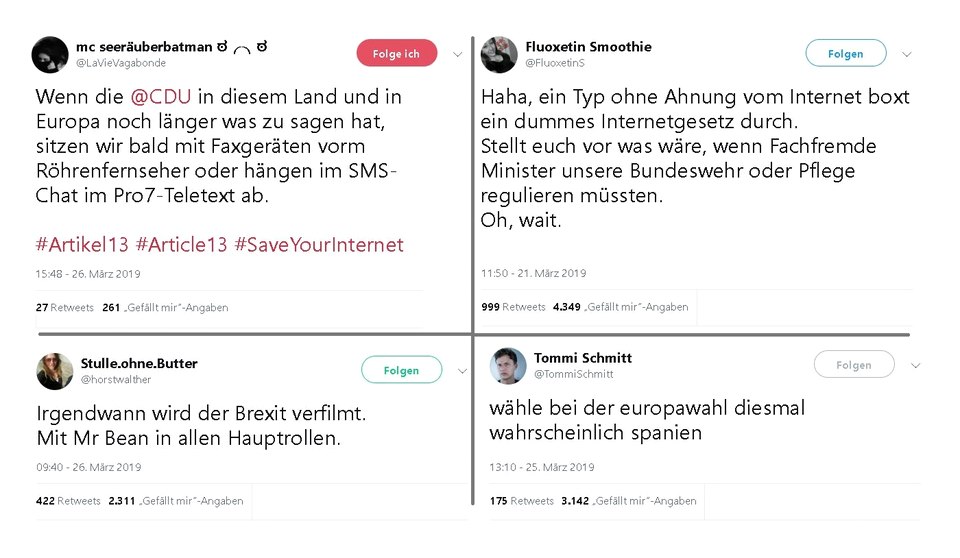Screen dimensions: 960x558
Task: Open Stulle.ohne.Butter's profile avatar
Action: pos(54,371)
